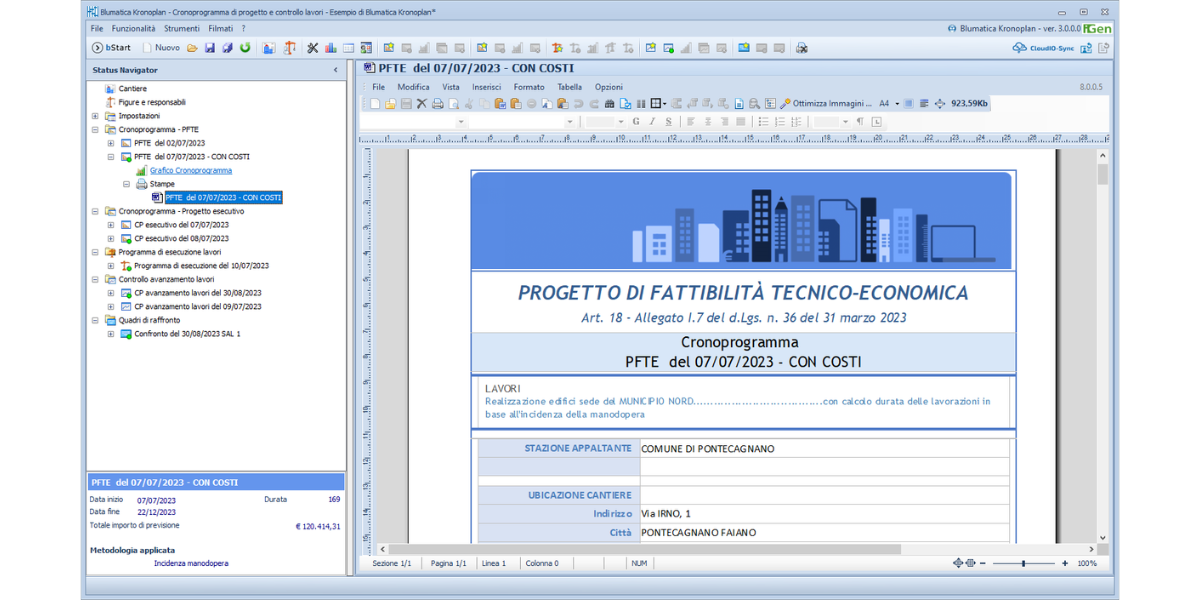
Task: Click the printer icon in editor toolbar
Action: 437,104
